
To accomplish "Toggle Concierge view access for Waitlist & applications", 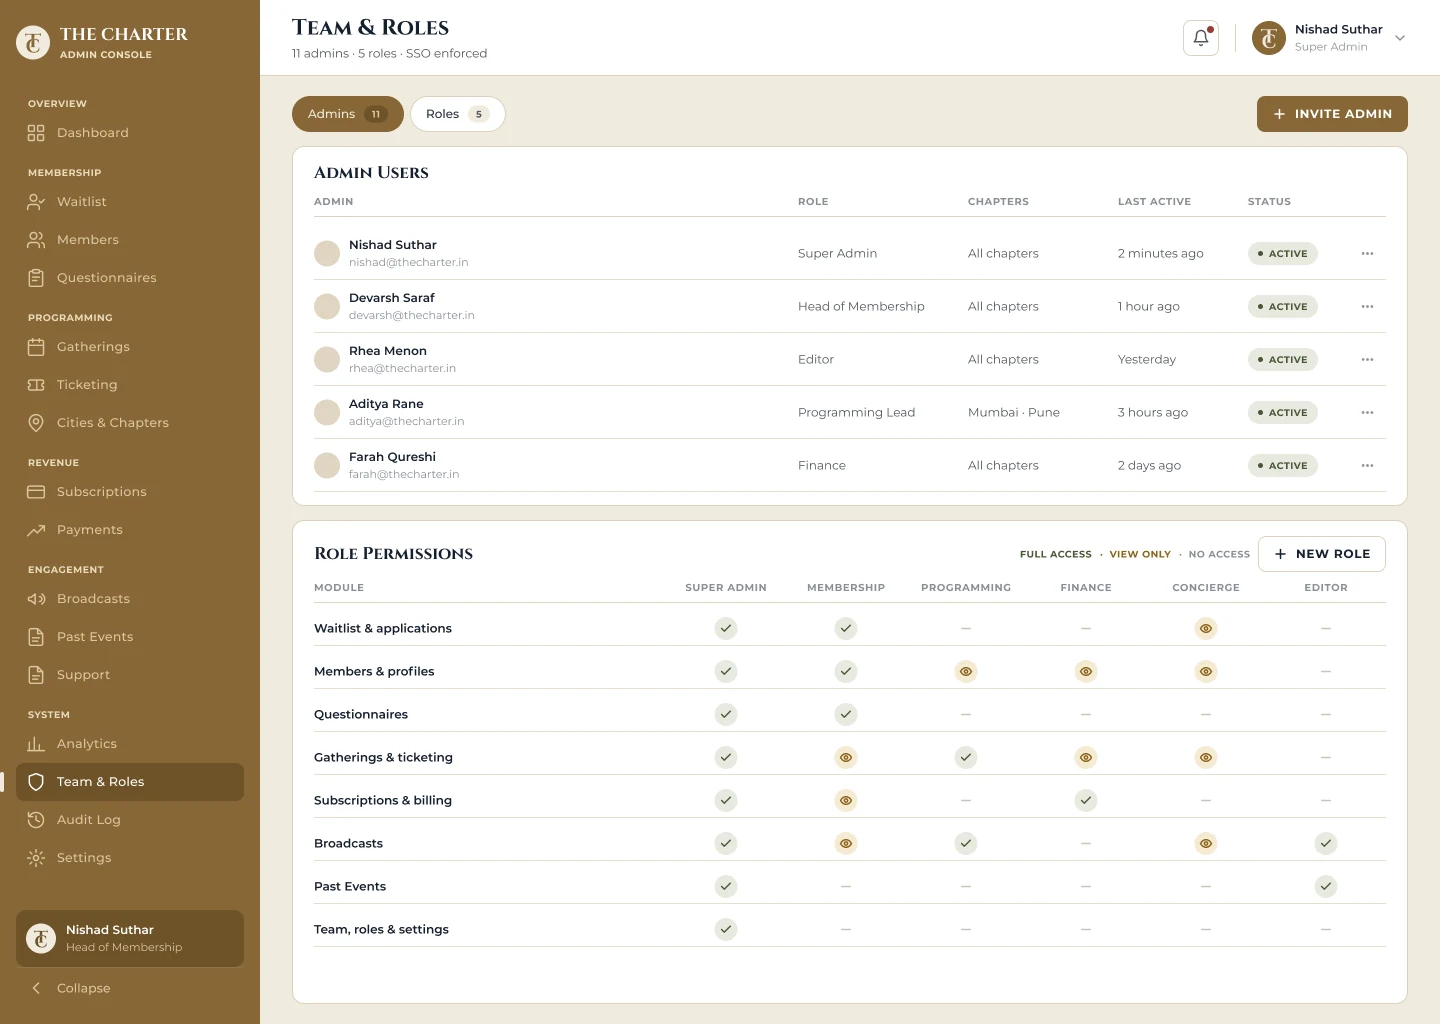I will click(x=1206, y=629).
